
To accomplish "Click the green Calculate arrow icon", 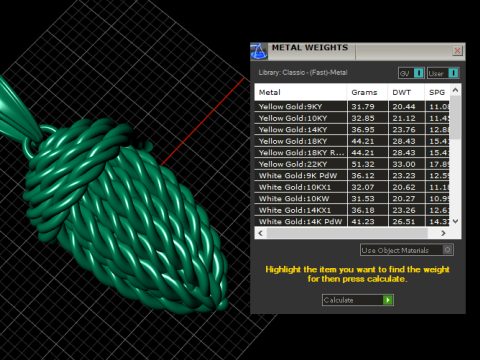I will (388, 300).
